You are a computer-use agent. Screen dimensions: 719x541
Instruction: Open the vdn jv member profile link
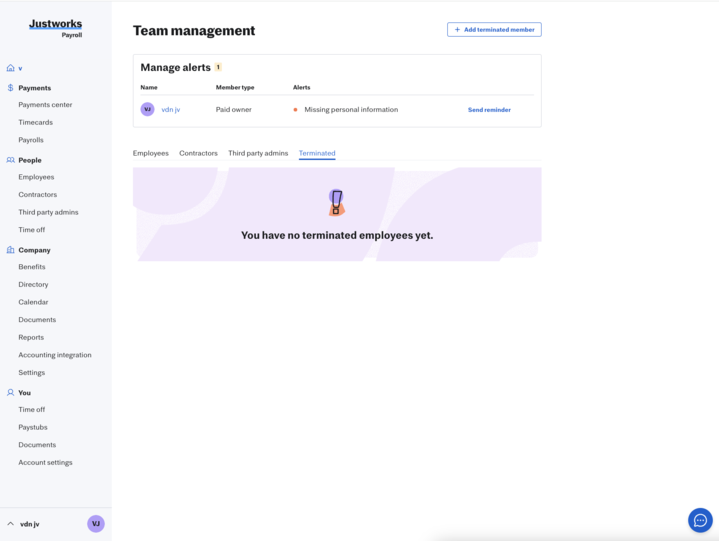(x=171, y=110)
